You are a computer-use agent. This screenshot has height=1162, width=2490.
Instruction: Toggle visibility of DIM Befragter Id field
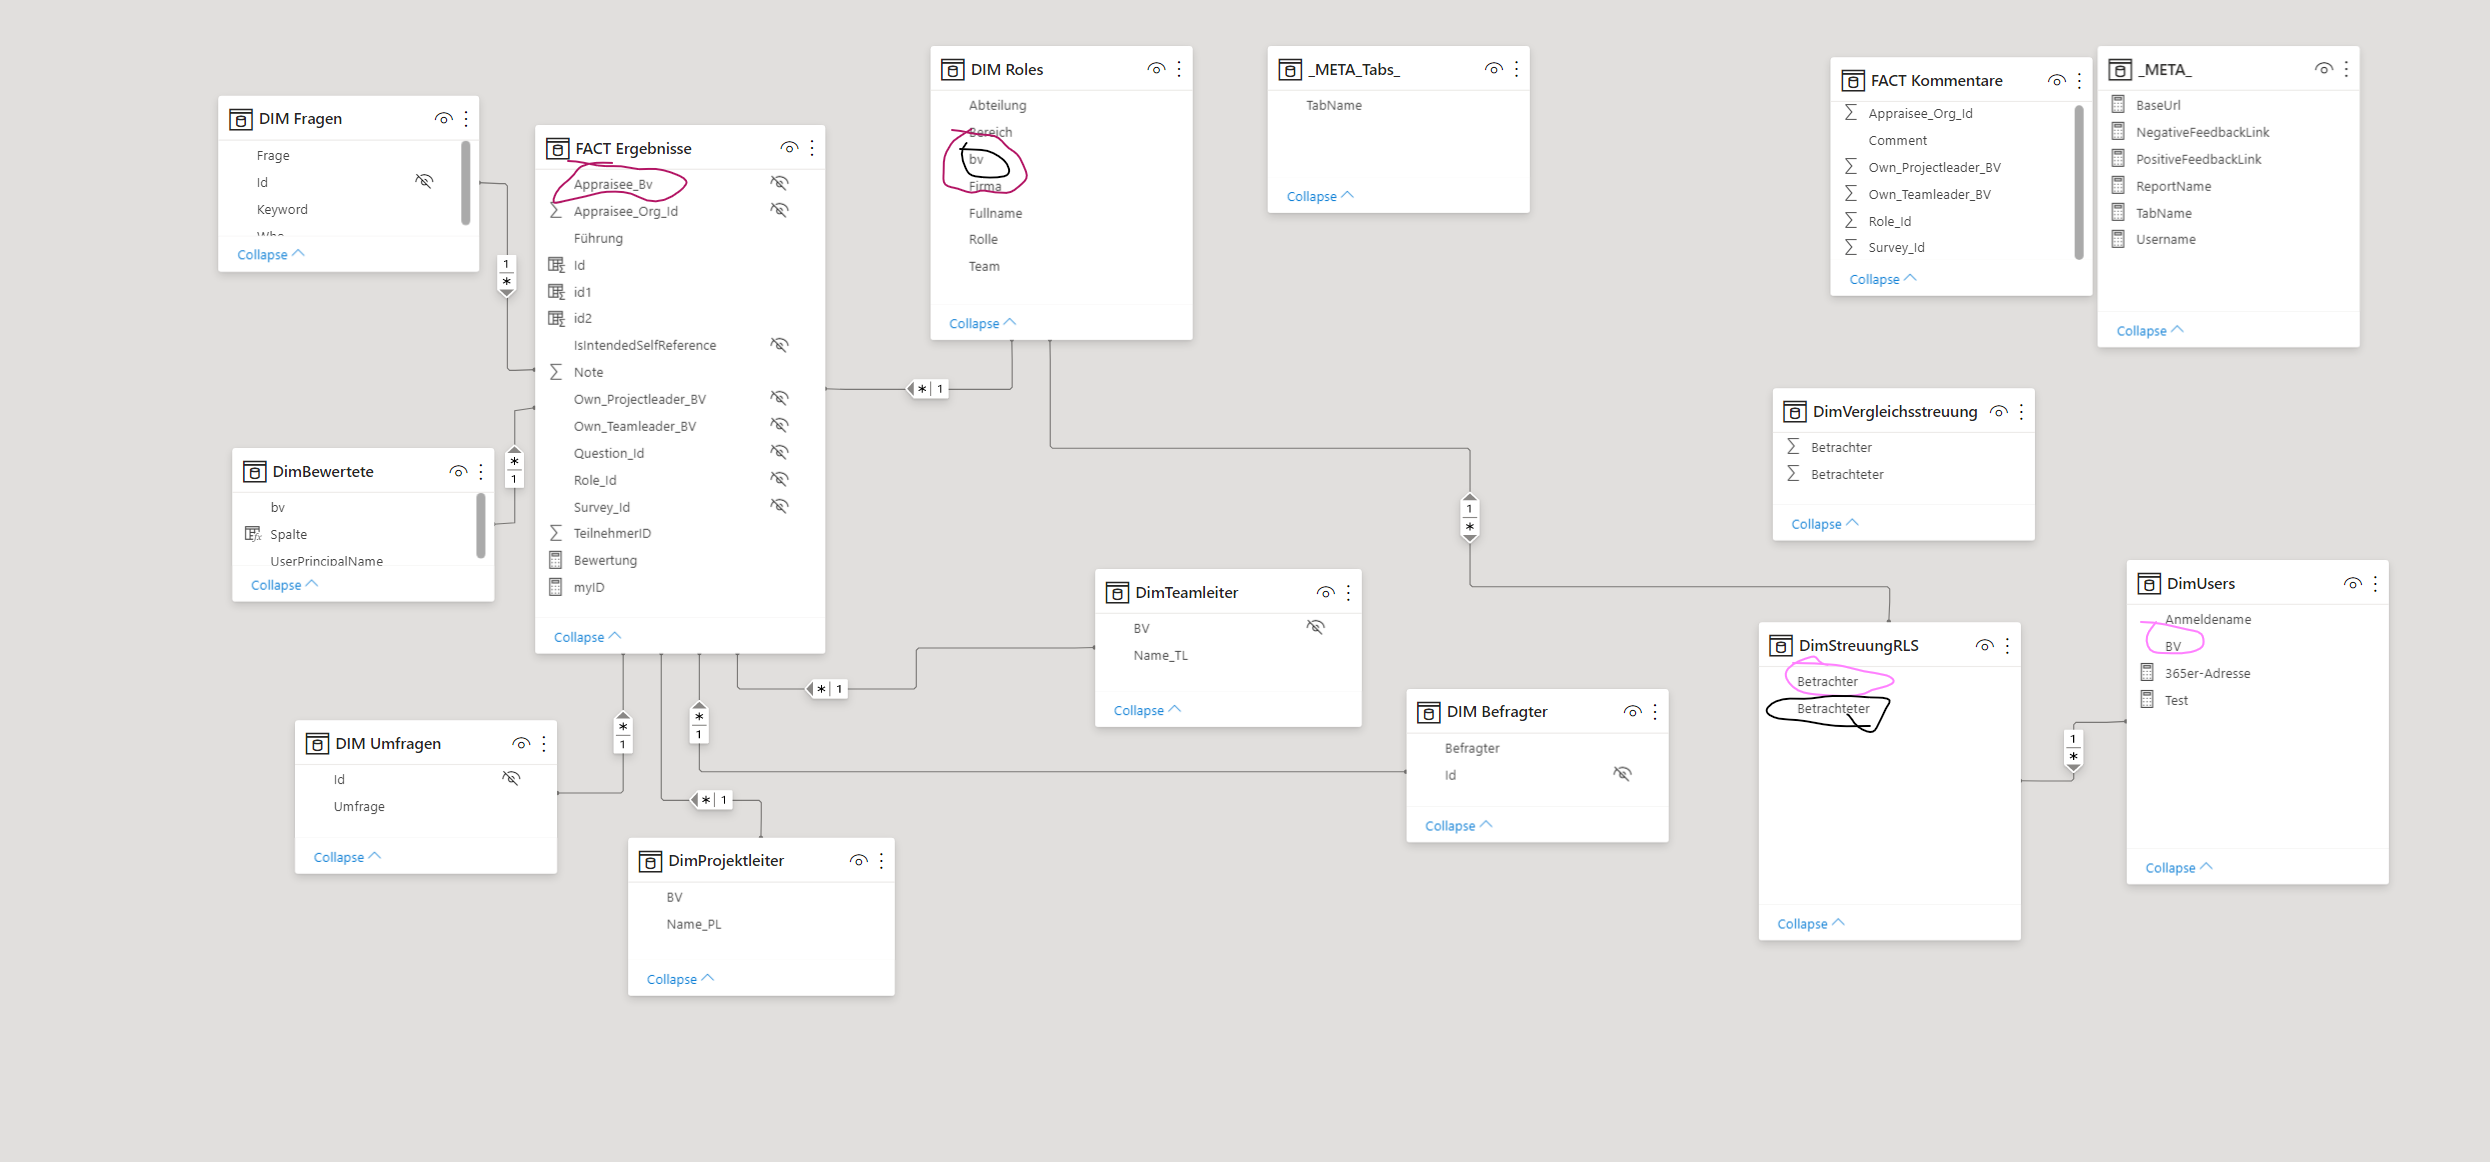(x=1622, y=774)
